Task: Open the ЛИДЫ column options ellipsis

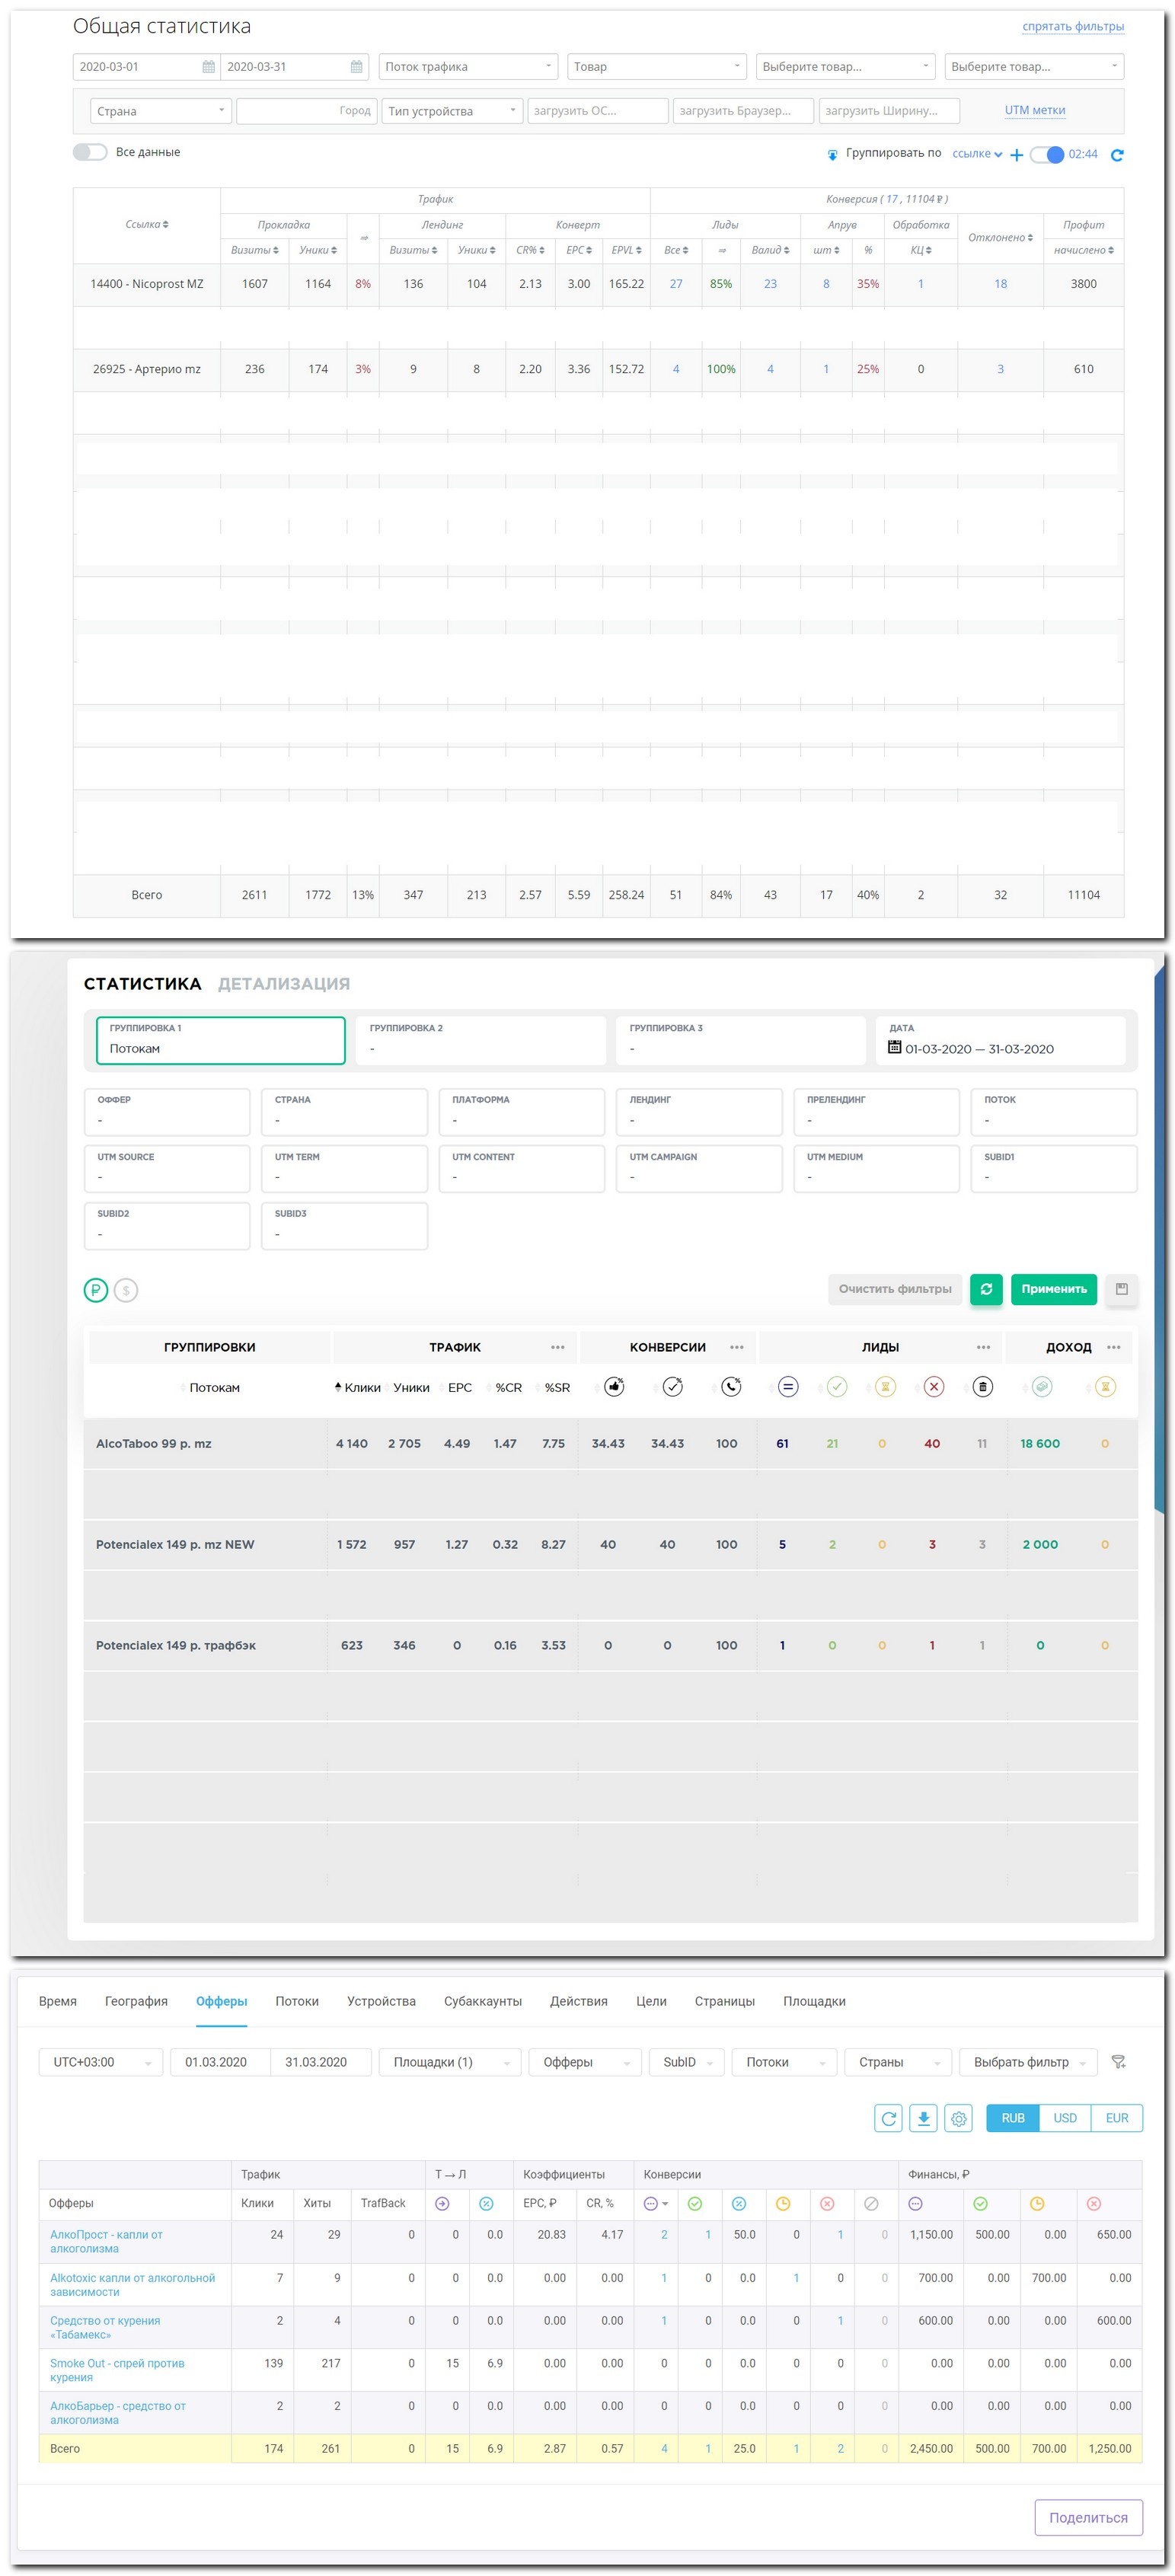Action: coord(983,1347)
